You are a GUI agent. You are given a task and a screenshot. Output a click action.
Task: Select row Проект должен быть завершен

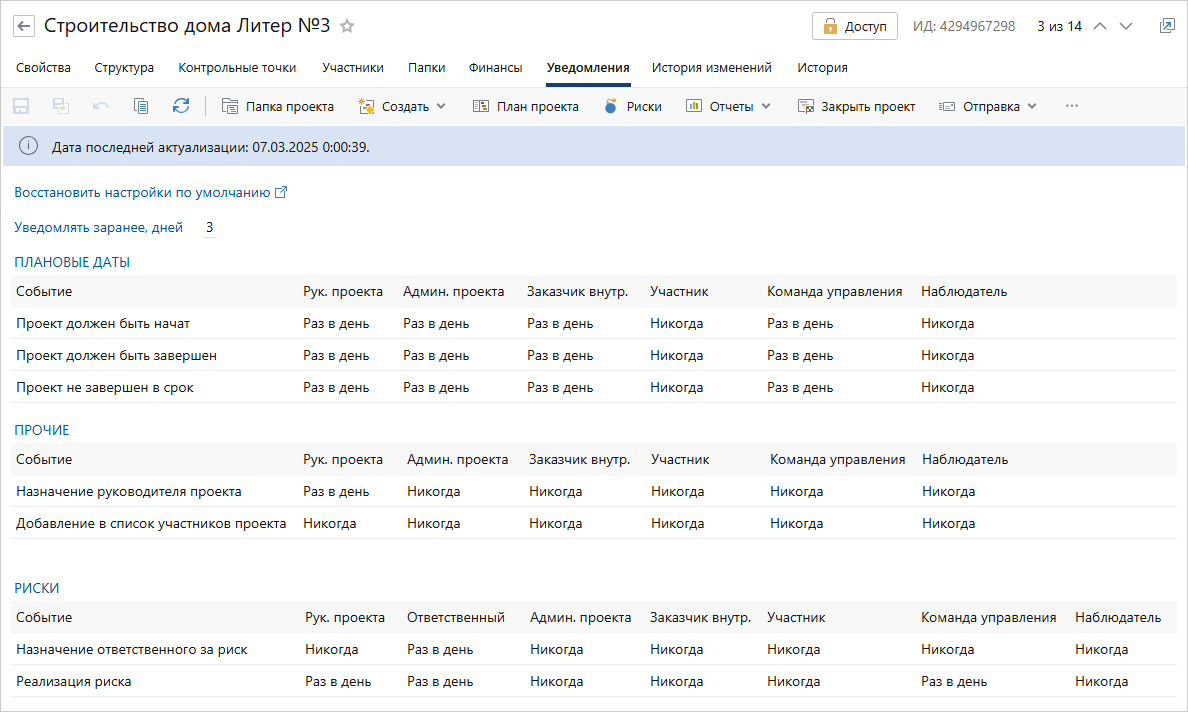(594, 355)
